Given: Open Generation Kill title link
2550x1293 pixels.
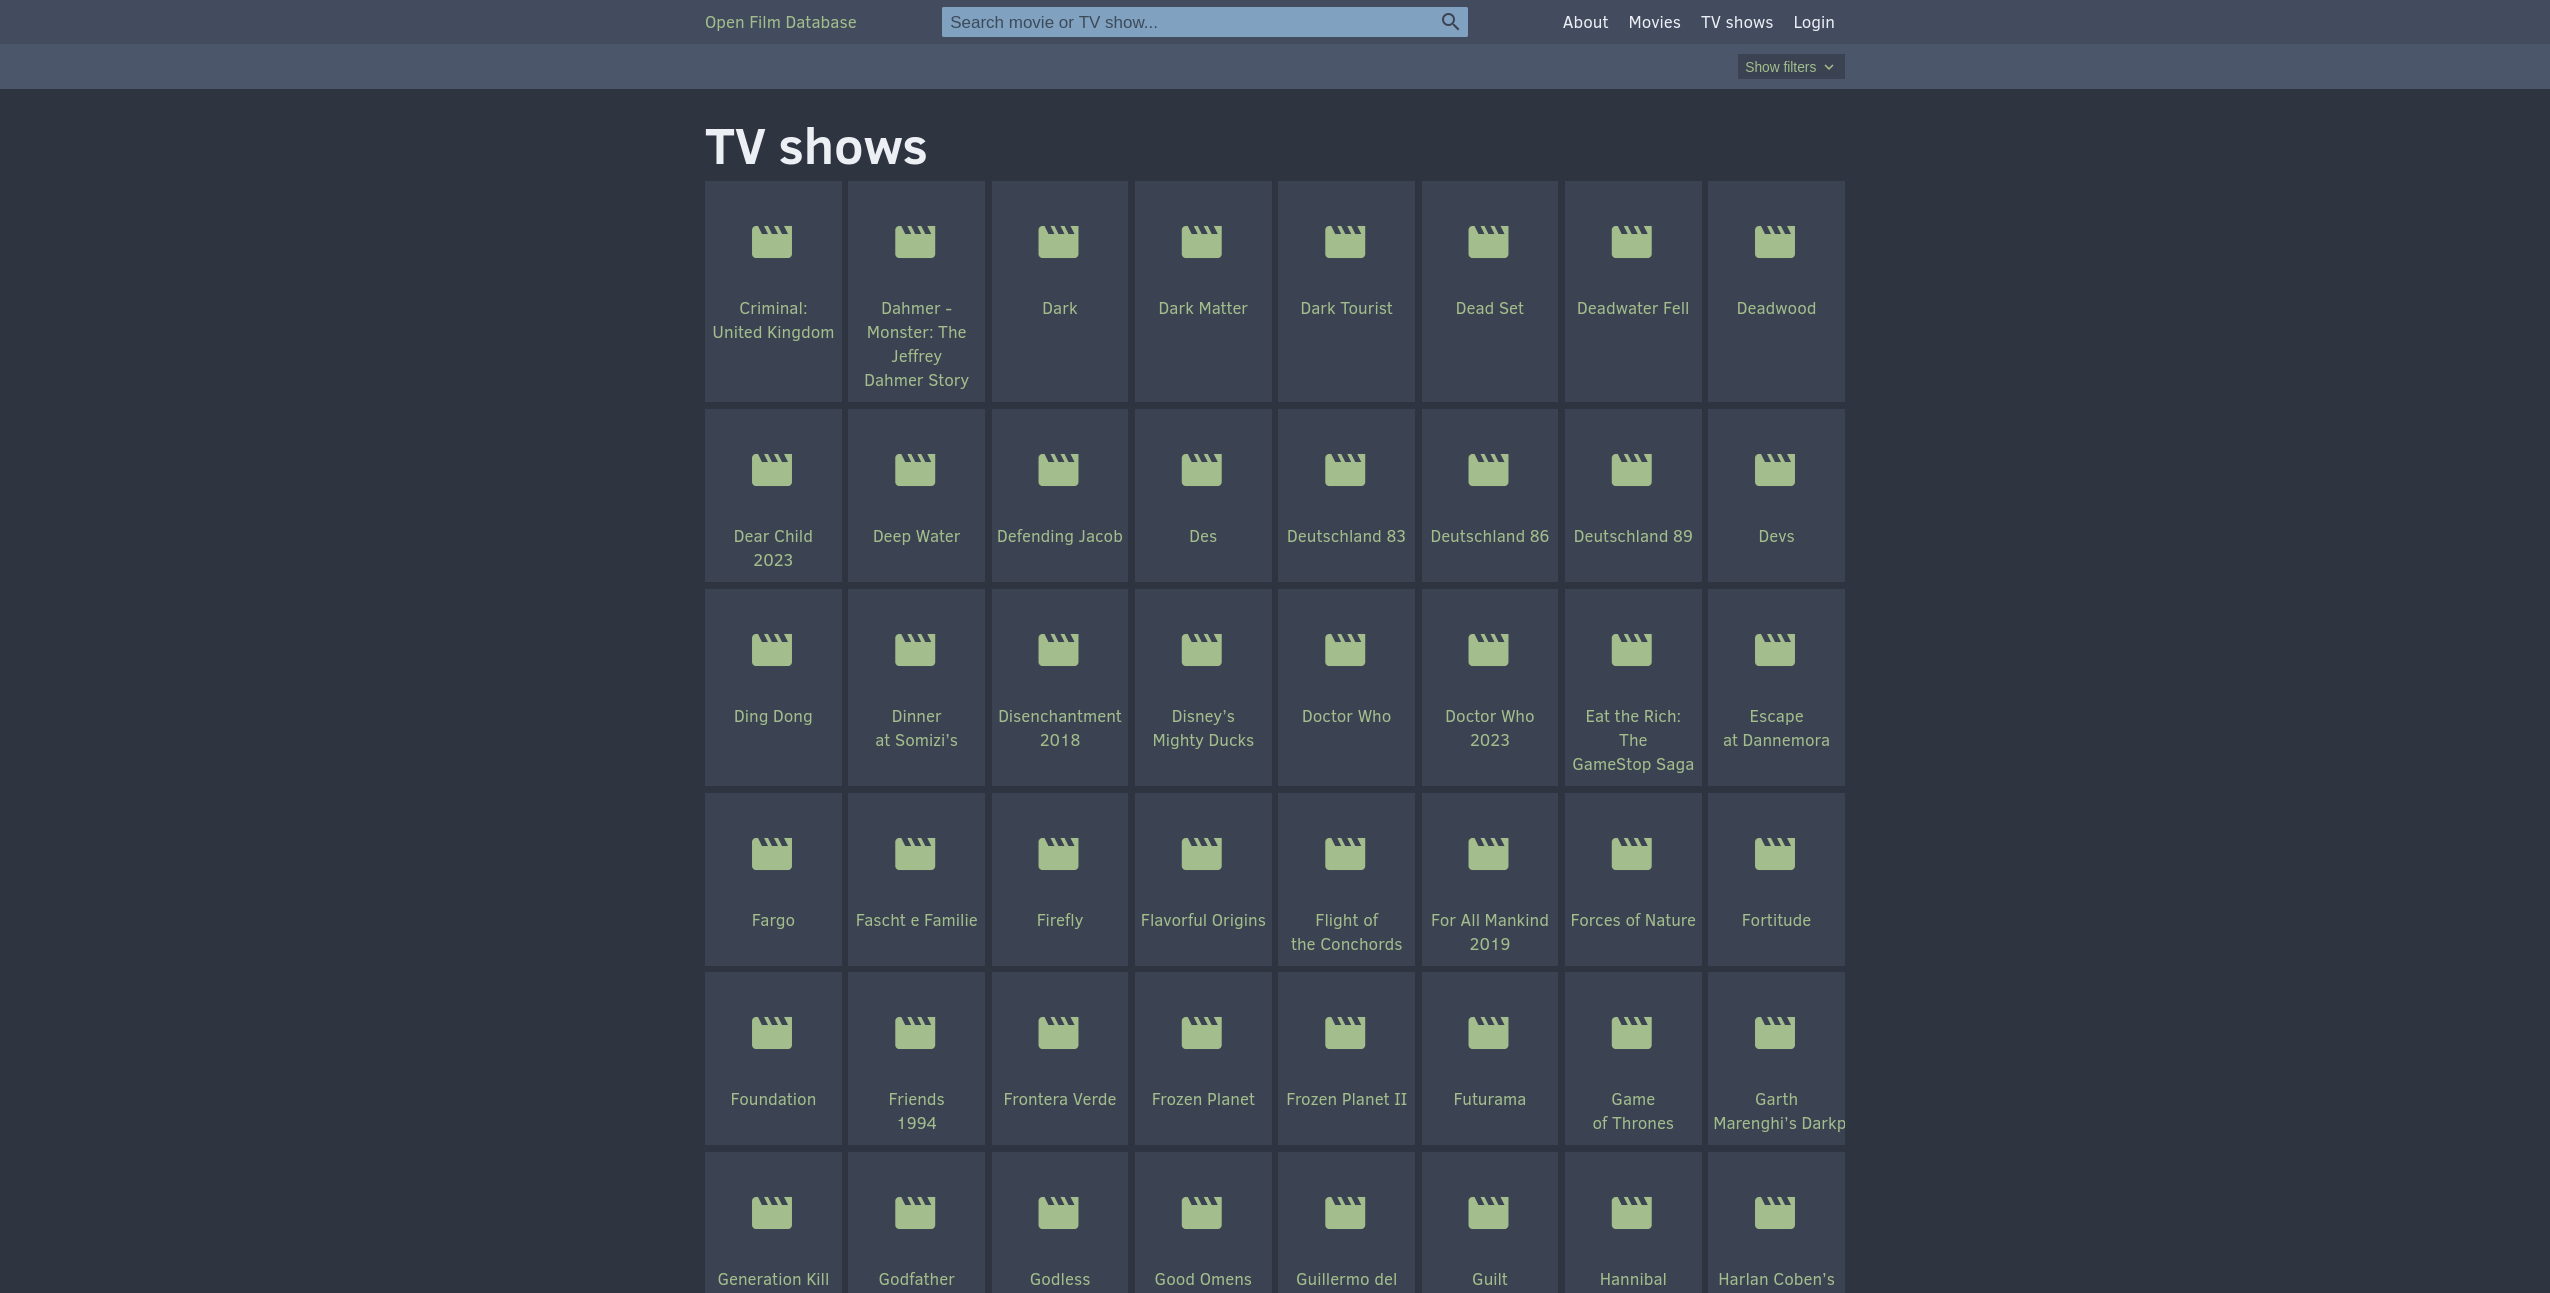Looking at the screenshot, I should (773, 1279).
